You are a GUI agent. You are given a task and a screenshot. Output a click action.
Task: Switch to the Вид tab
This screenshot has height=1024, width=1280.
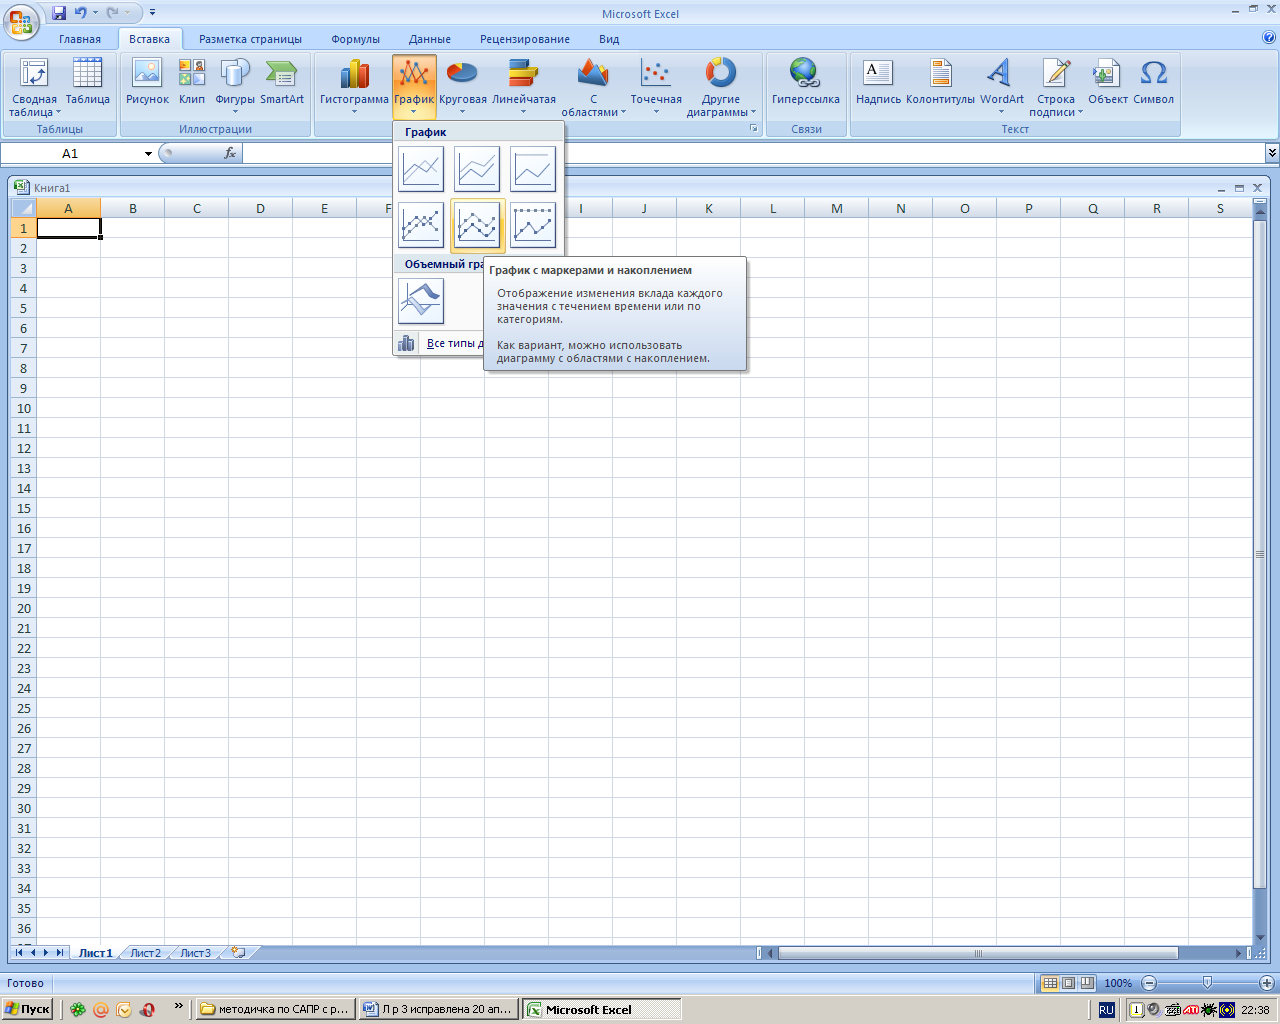click(x=609, y=39)
